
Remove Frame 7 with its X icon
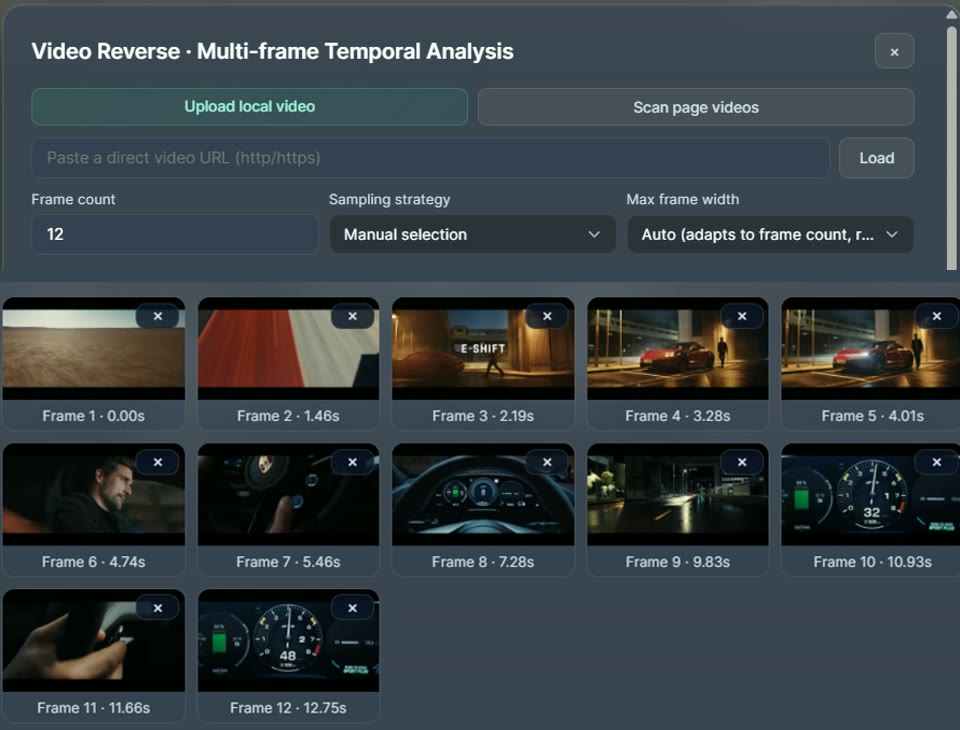click(353, 462)
